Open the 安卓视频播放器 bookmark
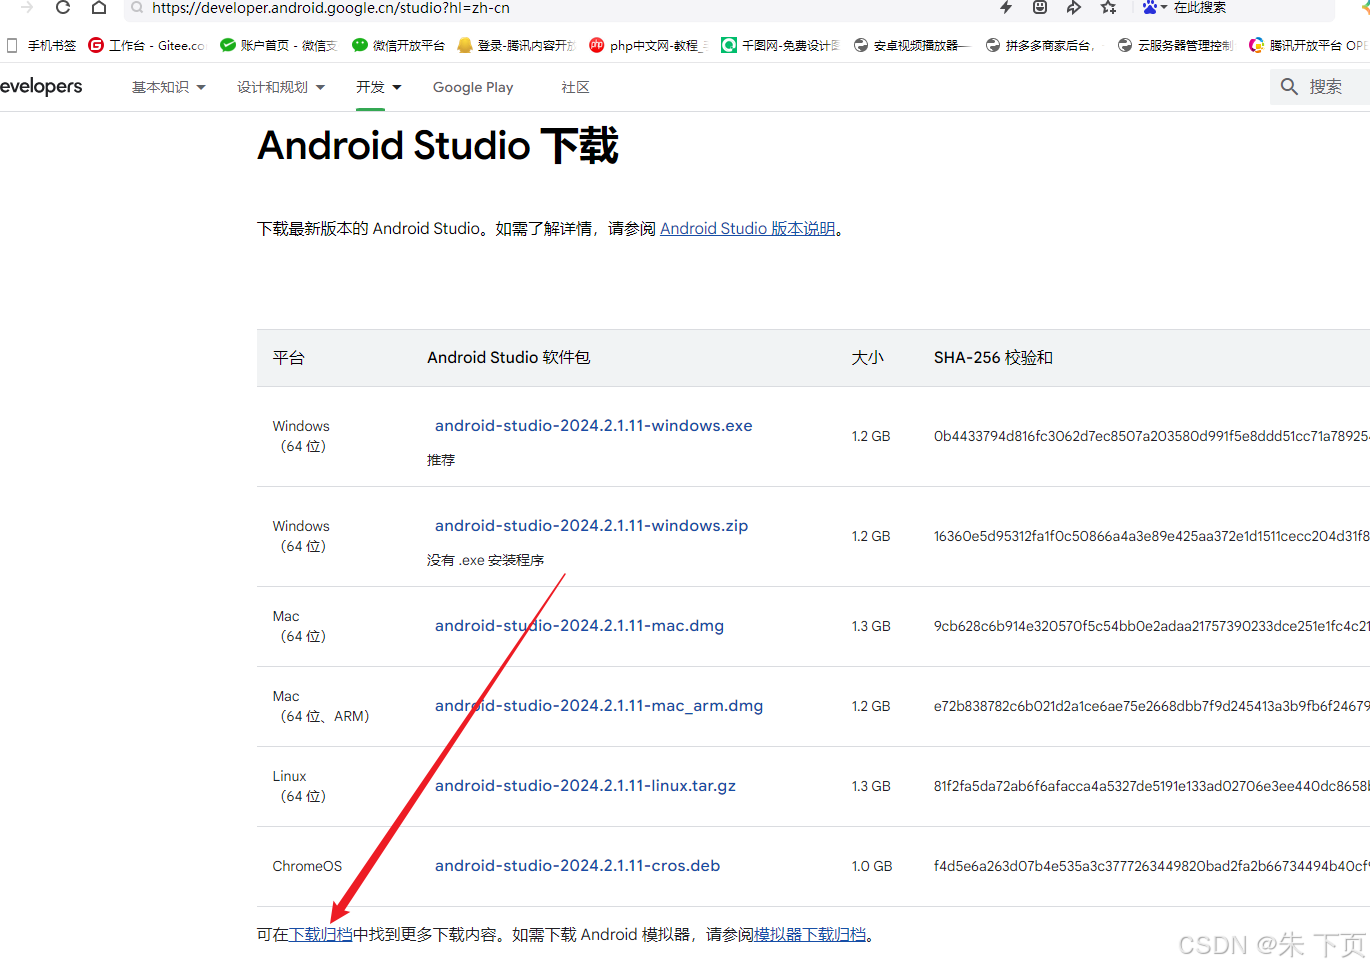 click(x=912, y=45)
